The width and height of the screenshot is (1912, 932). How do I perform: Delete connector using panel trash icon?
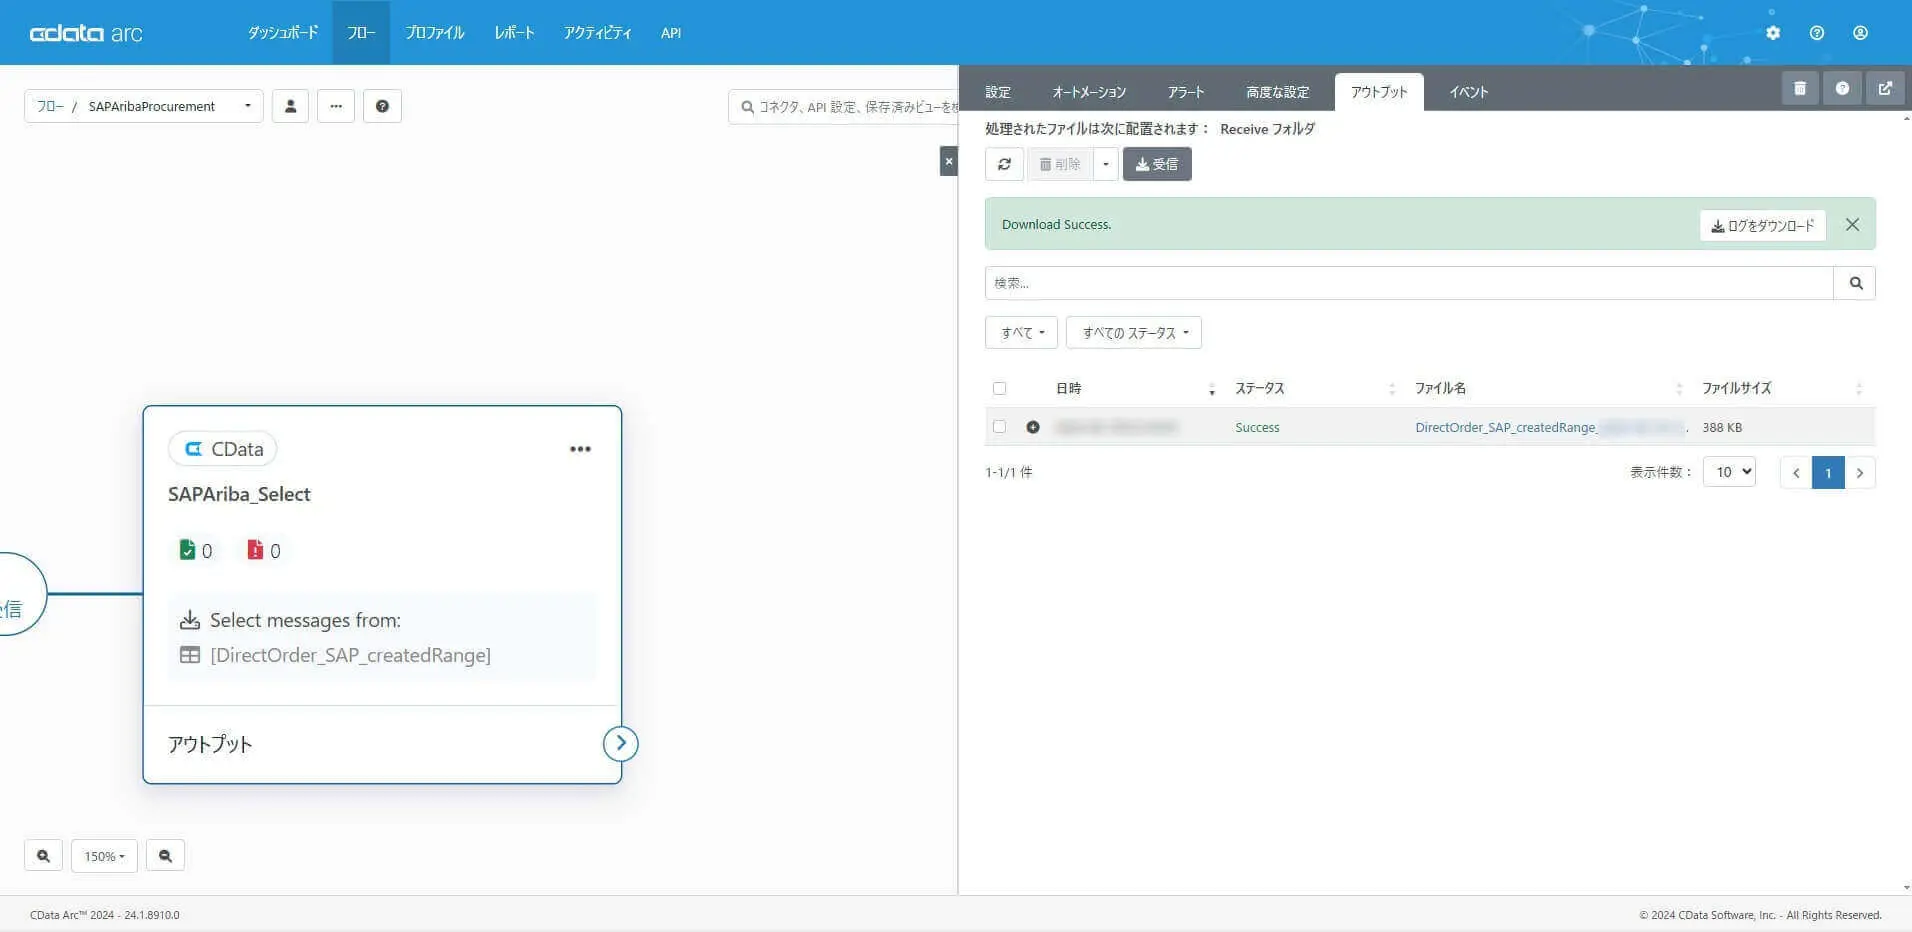[x=1800, y=88]
